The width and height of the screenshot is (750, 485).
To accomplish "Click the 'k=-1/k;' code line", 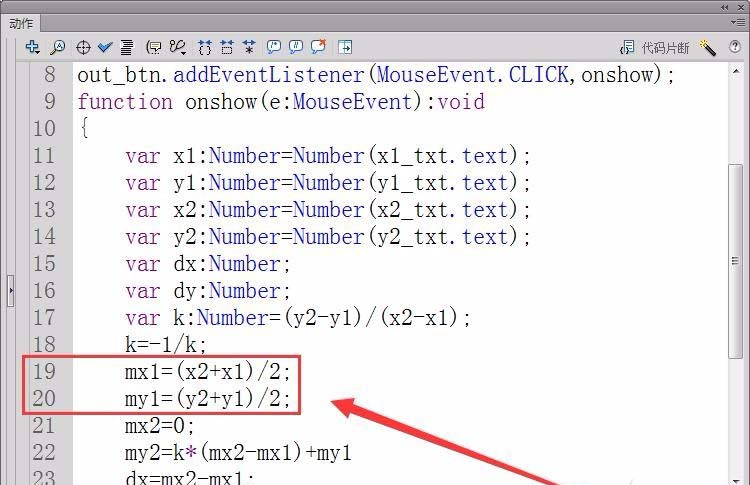I will pos(165,344).
